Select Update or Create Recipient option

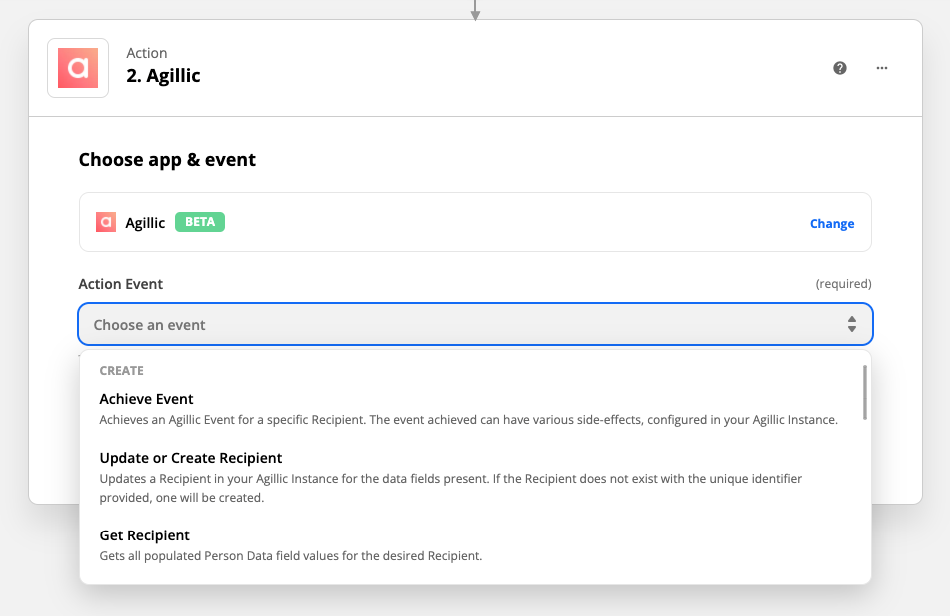(475, 477)
